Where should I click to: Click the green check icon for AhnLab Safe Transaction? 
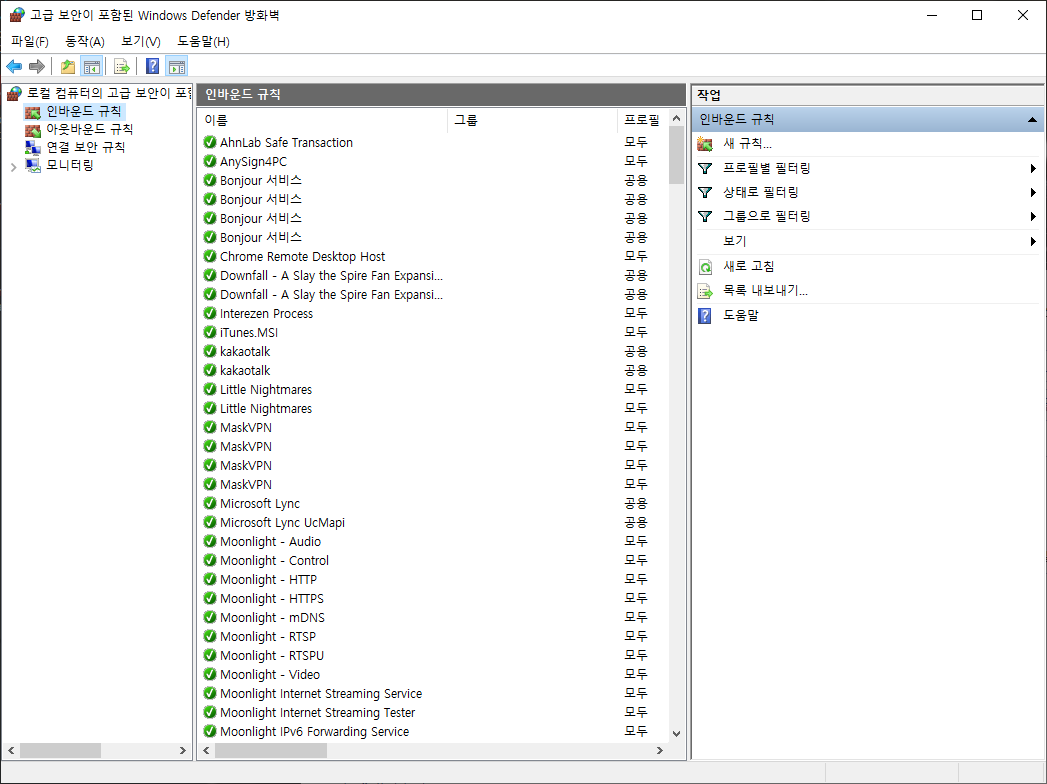[x=210, y=142]
